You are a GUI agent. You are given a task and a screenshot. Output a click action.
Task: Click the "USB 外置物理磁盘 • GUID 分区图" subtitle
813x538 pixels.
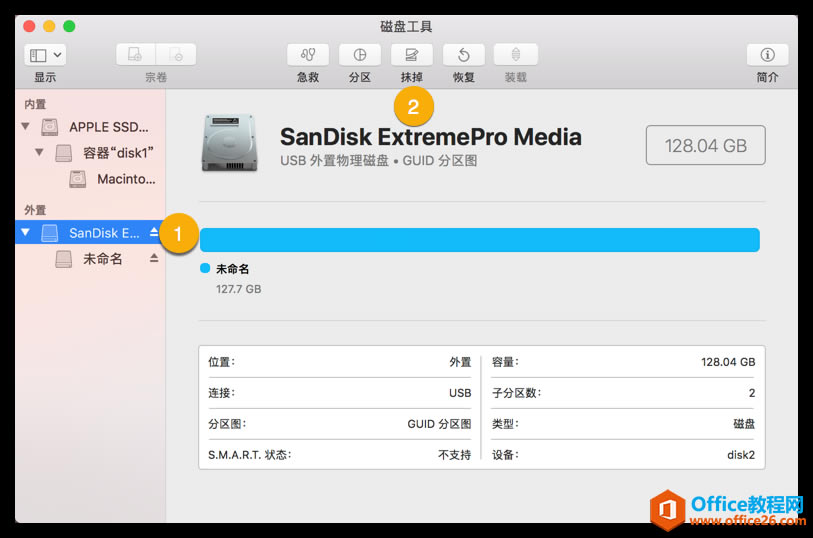point(379,161)
